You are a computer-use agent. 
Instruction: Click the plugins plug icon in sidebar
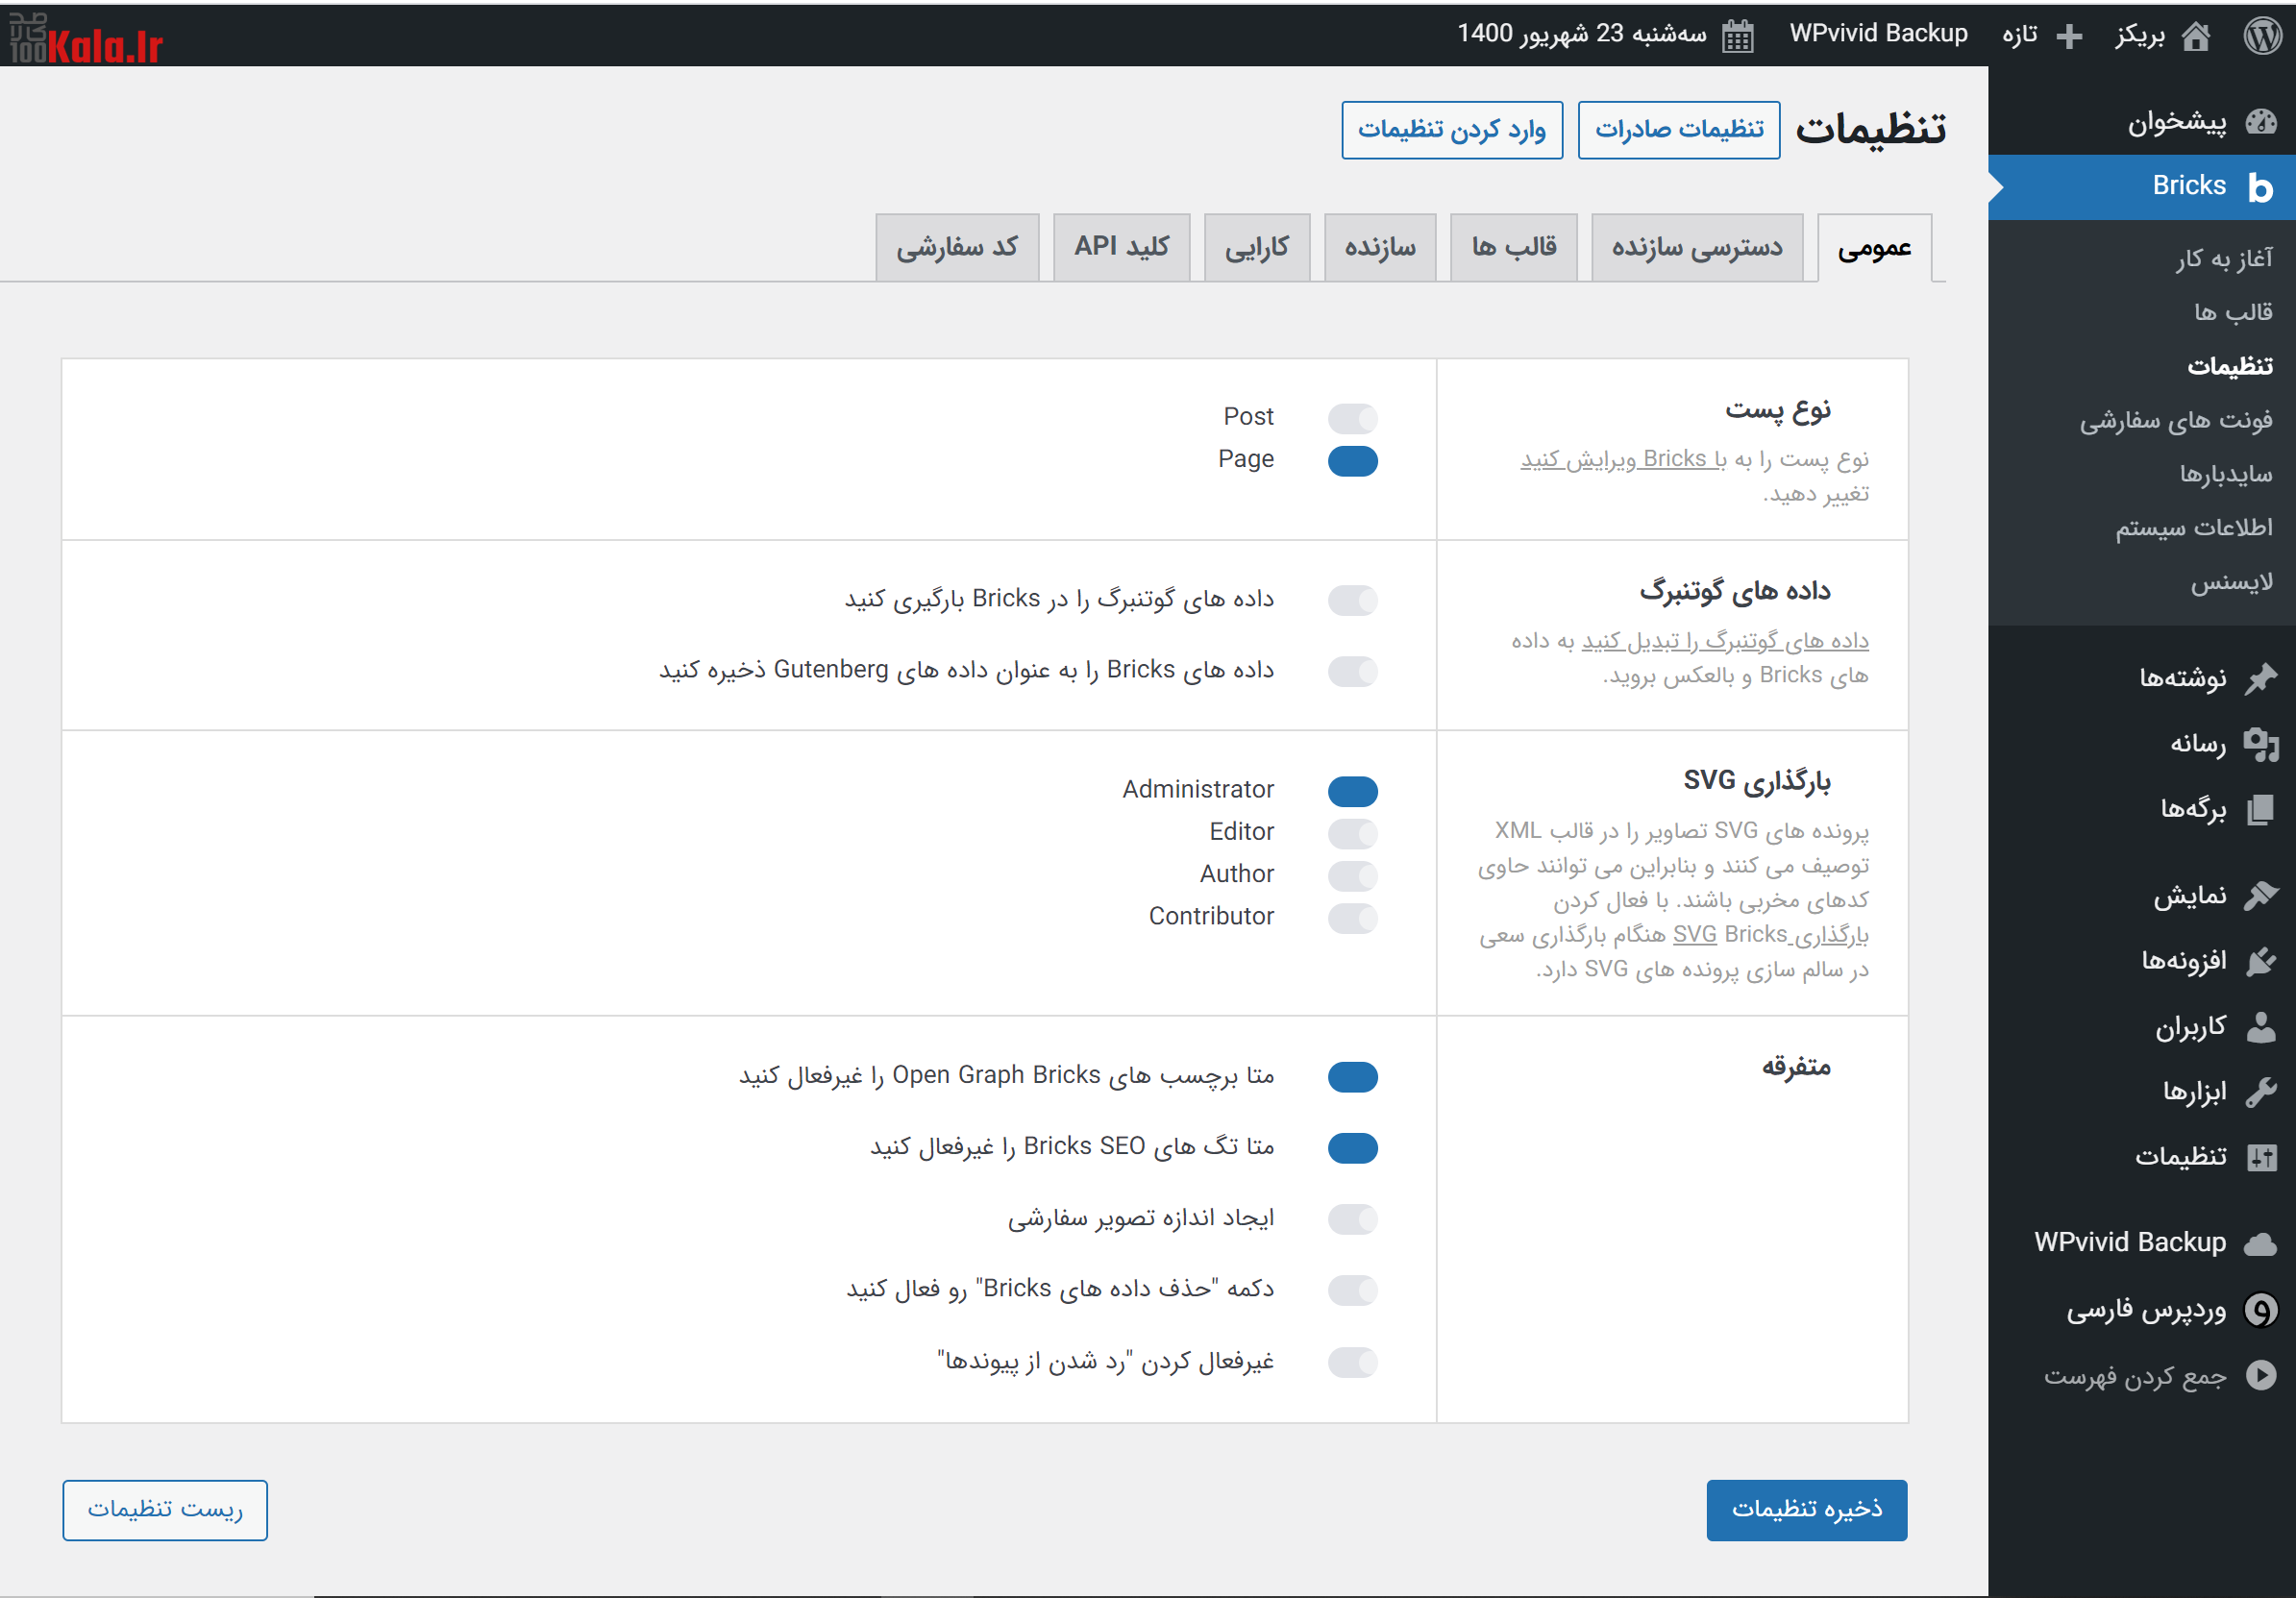click(2260, 961)
